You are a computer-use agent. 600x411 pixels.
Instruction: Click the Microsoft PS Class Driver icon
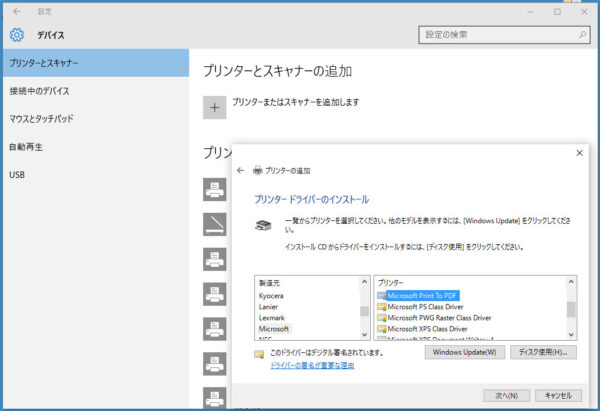coord(382,307)
